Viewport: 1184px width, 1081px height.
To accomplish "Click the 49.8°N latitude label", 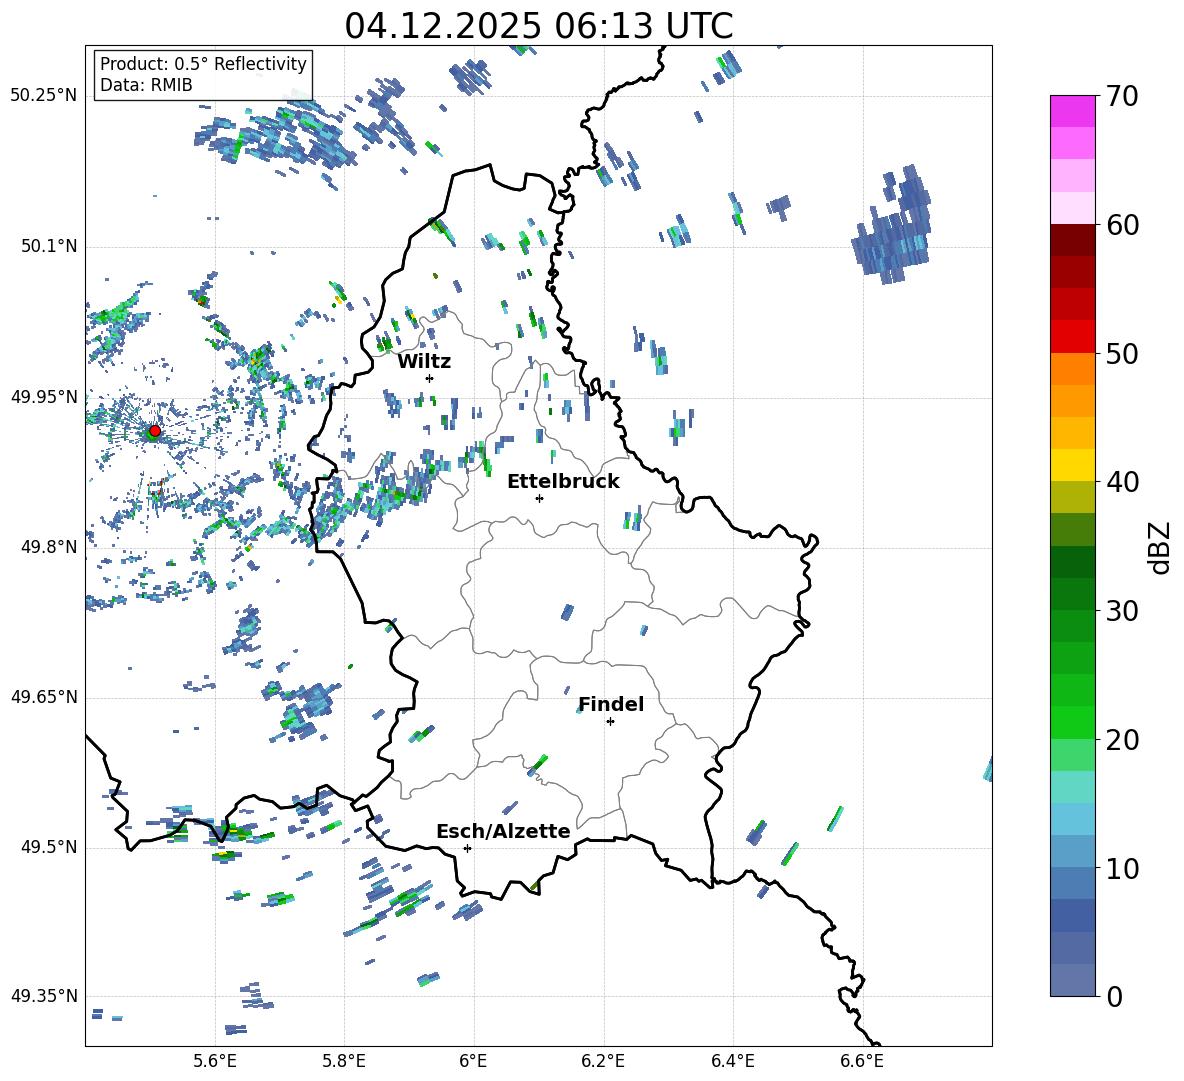I will click(48, 547).
